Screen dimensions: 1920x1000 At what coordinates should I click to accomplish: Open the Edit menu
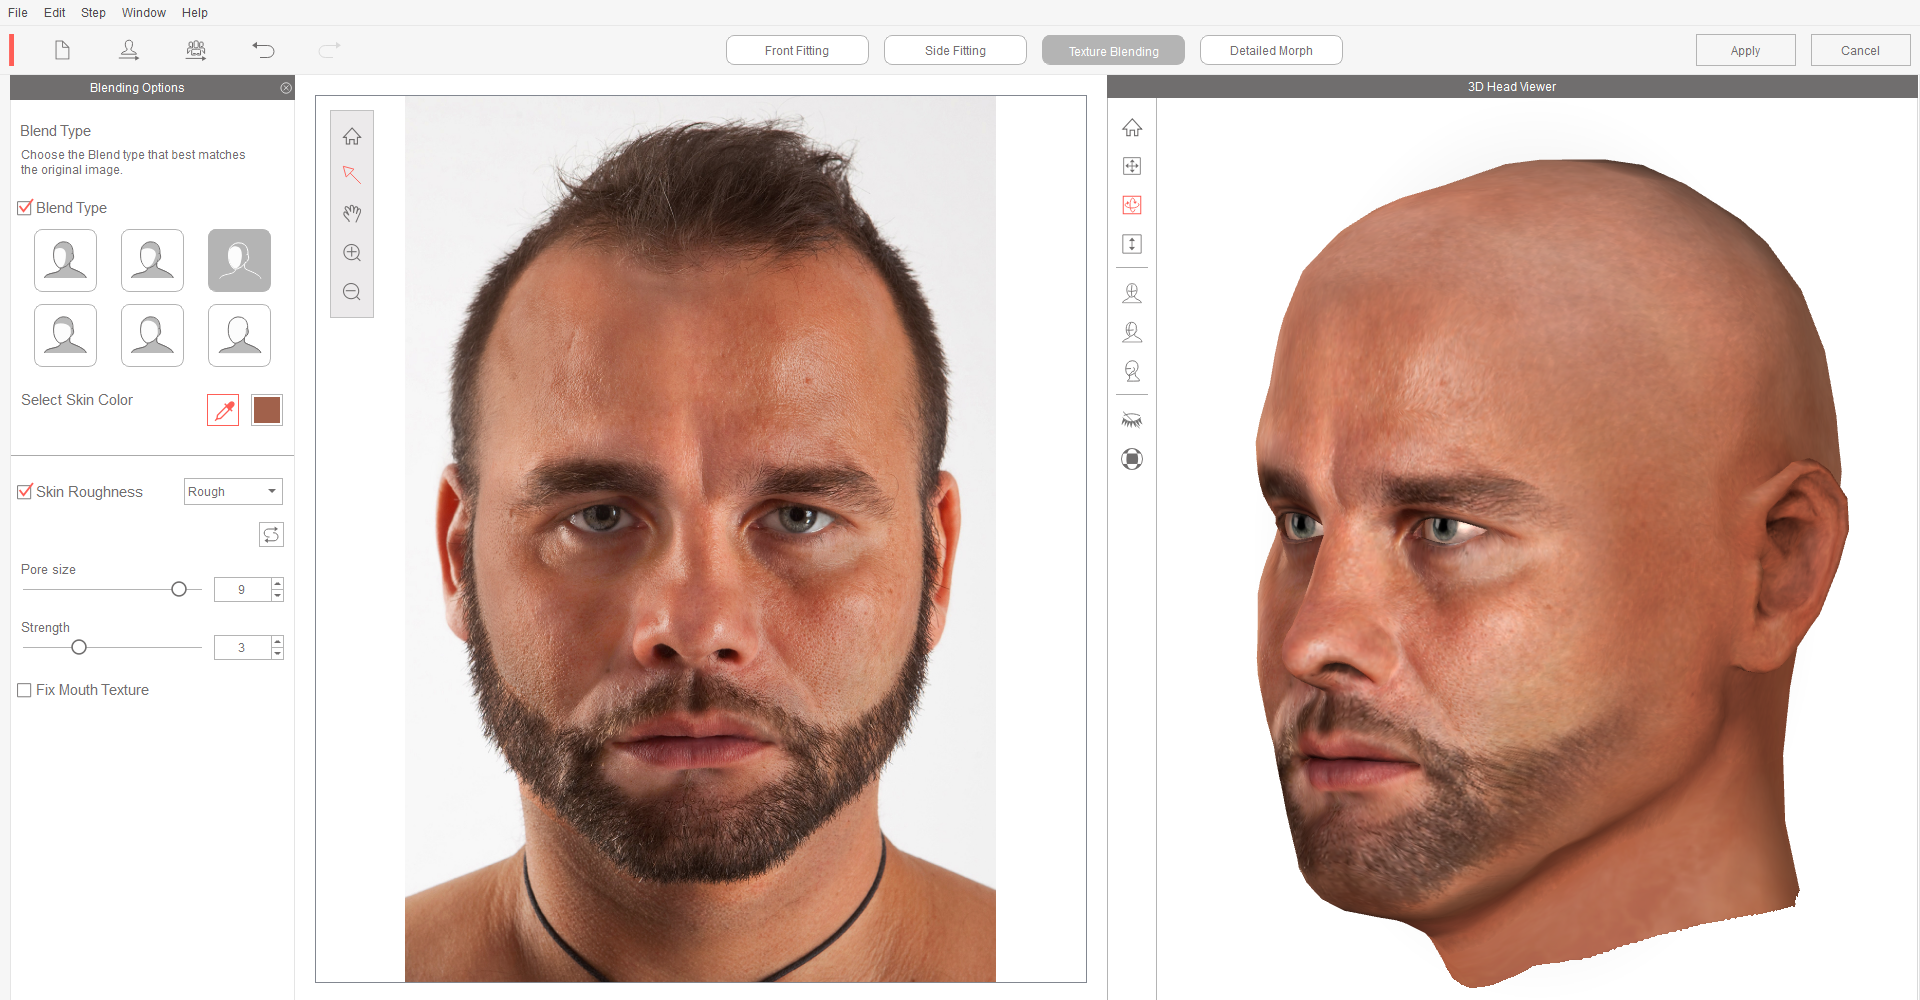(x=55, y=13)
